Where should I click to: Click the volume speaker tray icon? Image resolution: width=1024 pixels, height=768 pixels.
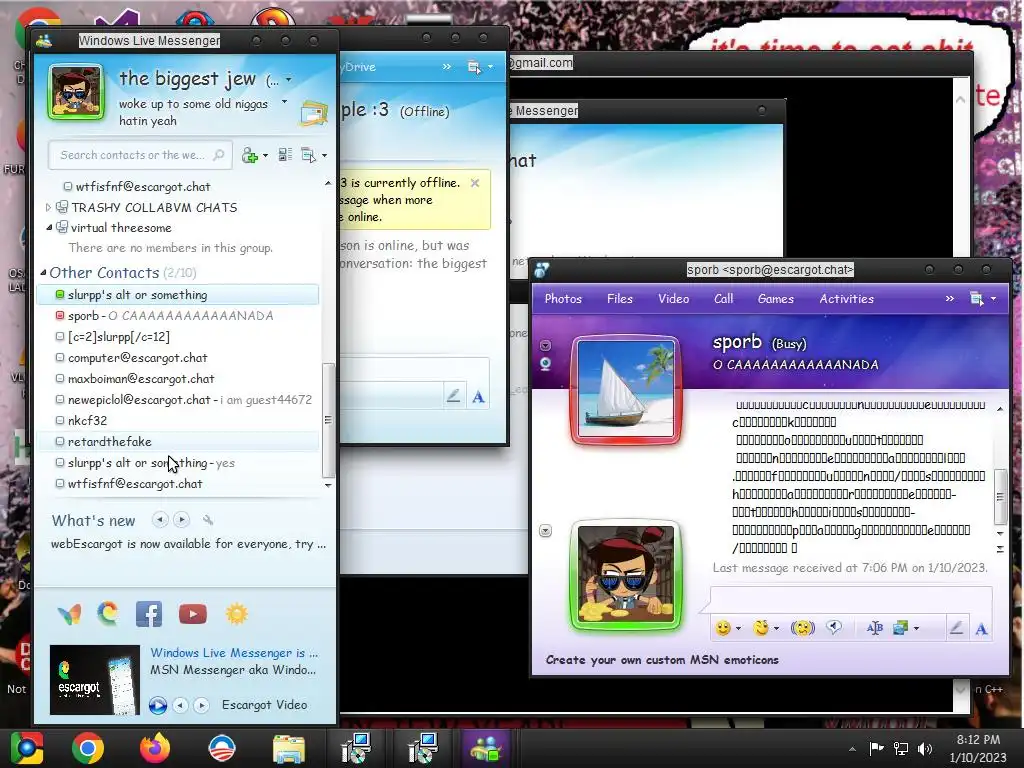(925, 748)
